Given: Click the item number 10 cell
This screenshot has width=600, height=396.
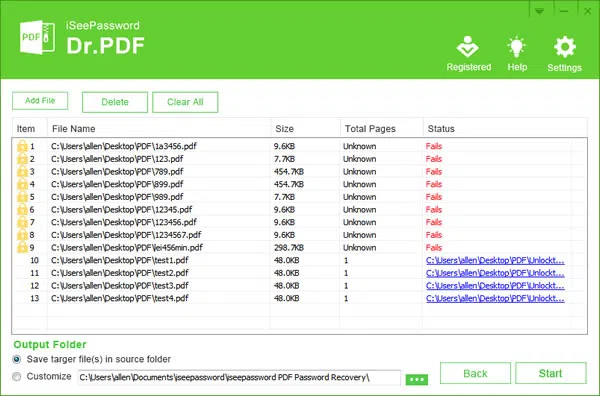Looking at the screenshot, I should (34, 260).
